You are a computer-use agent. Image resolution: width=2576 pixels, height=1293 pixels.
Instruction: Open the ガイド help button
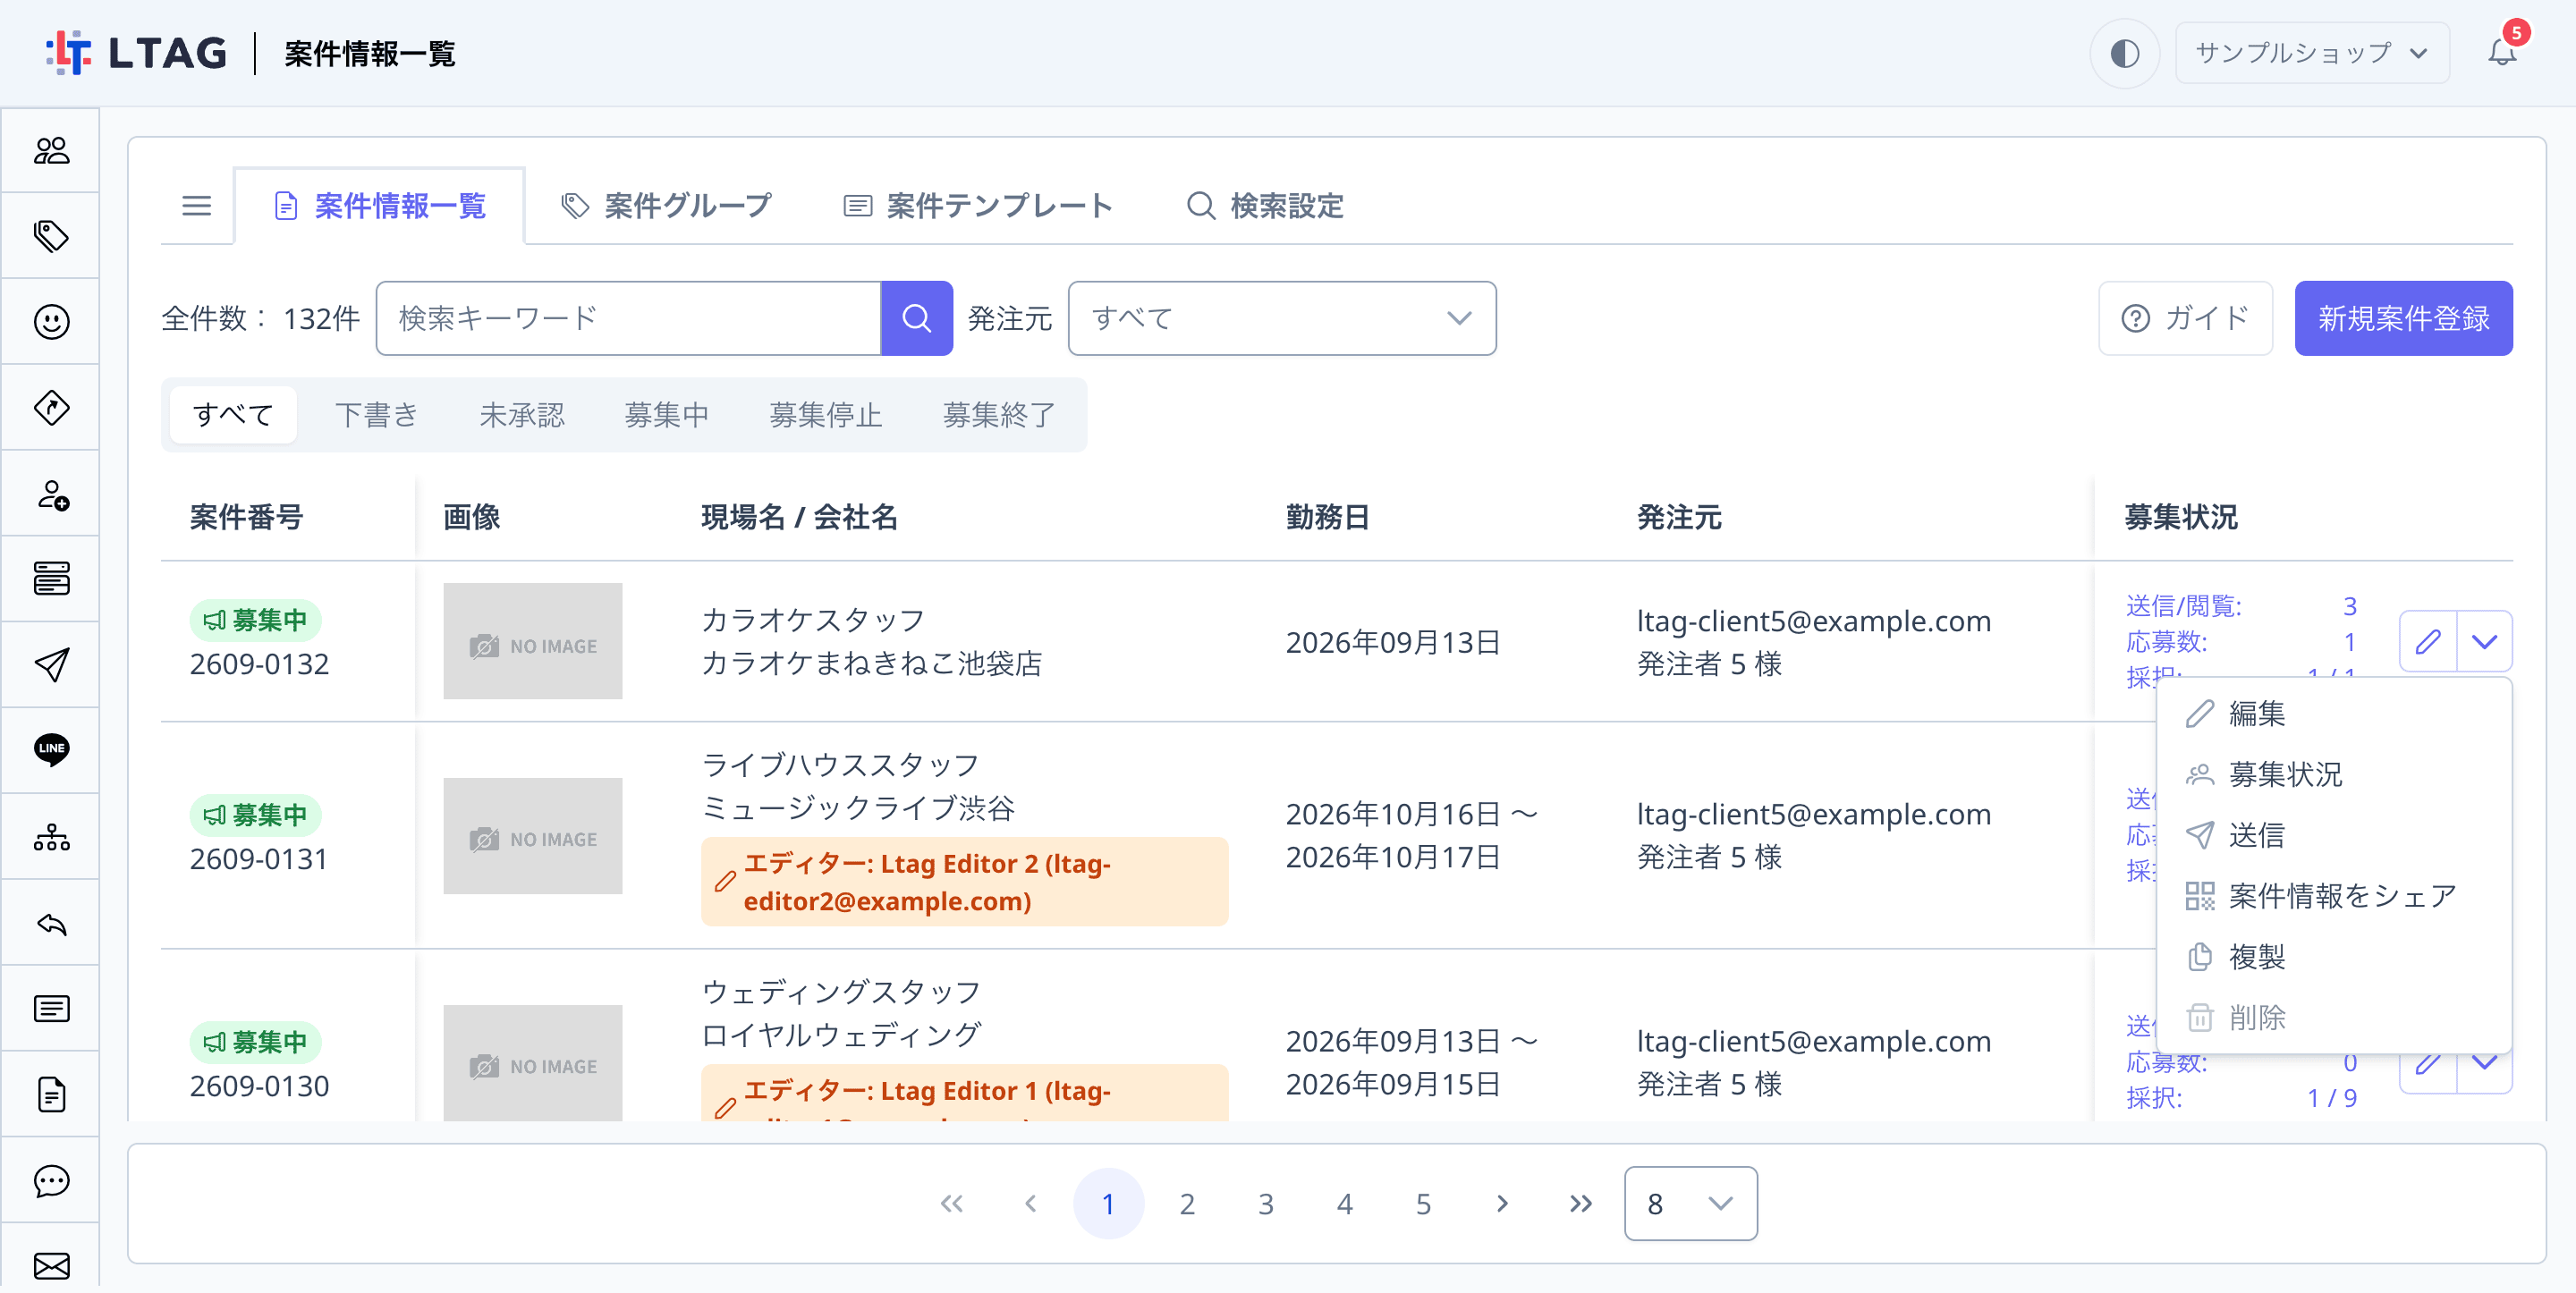[x=2185, y=318]
